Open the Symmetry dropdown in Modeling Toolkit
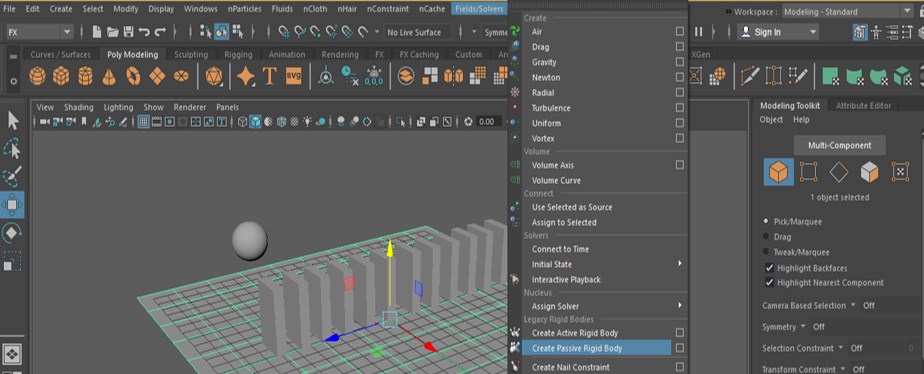Viewport: 924px width, 374px height. pos(803,326)
